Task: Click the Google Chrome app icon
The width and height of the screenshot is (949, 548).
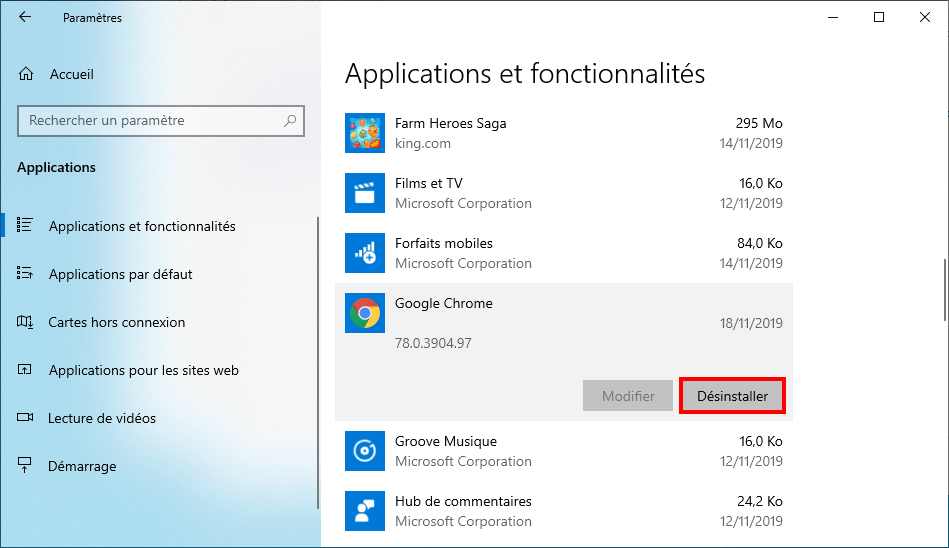Action: tap(365, 312)
